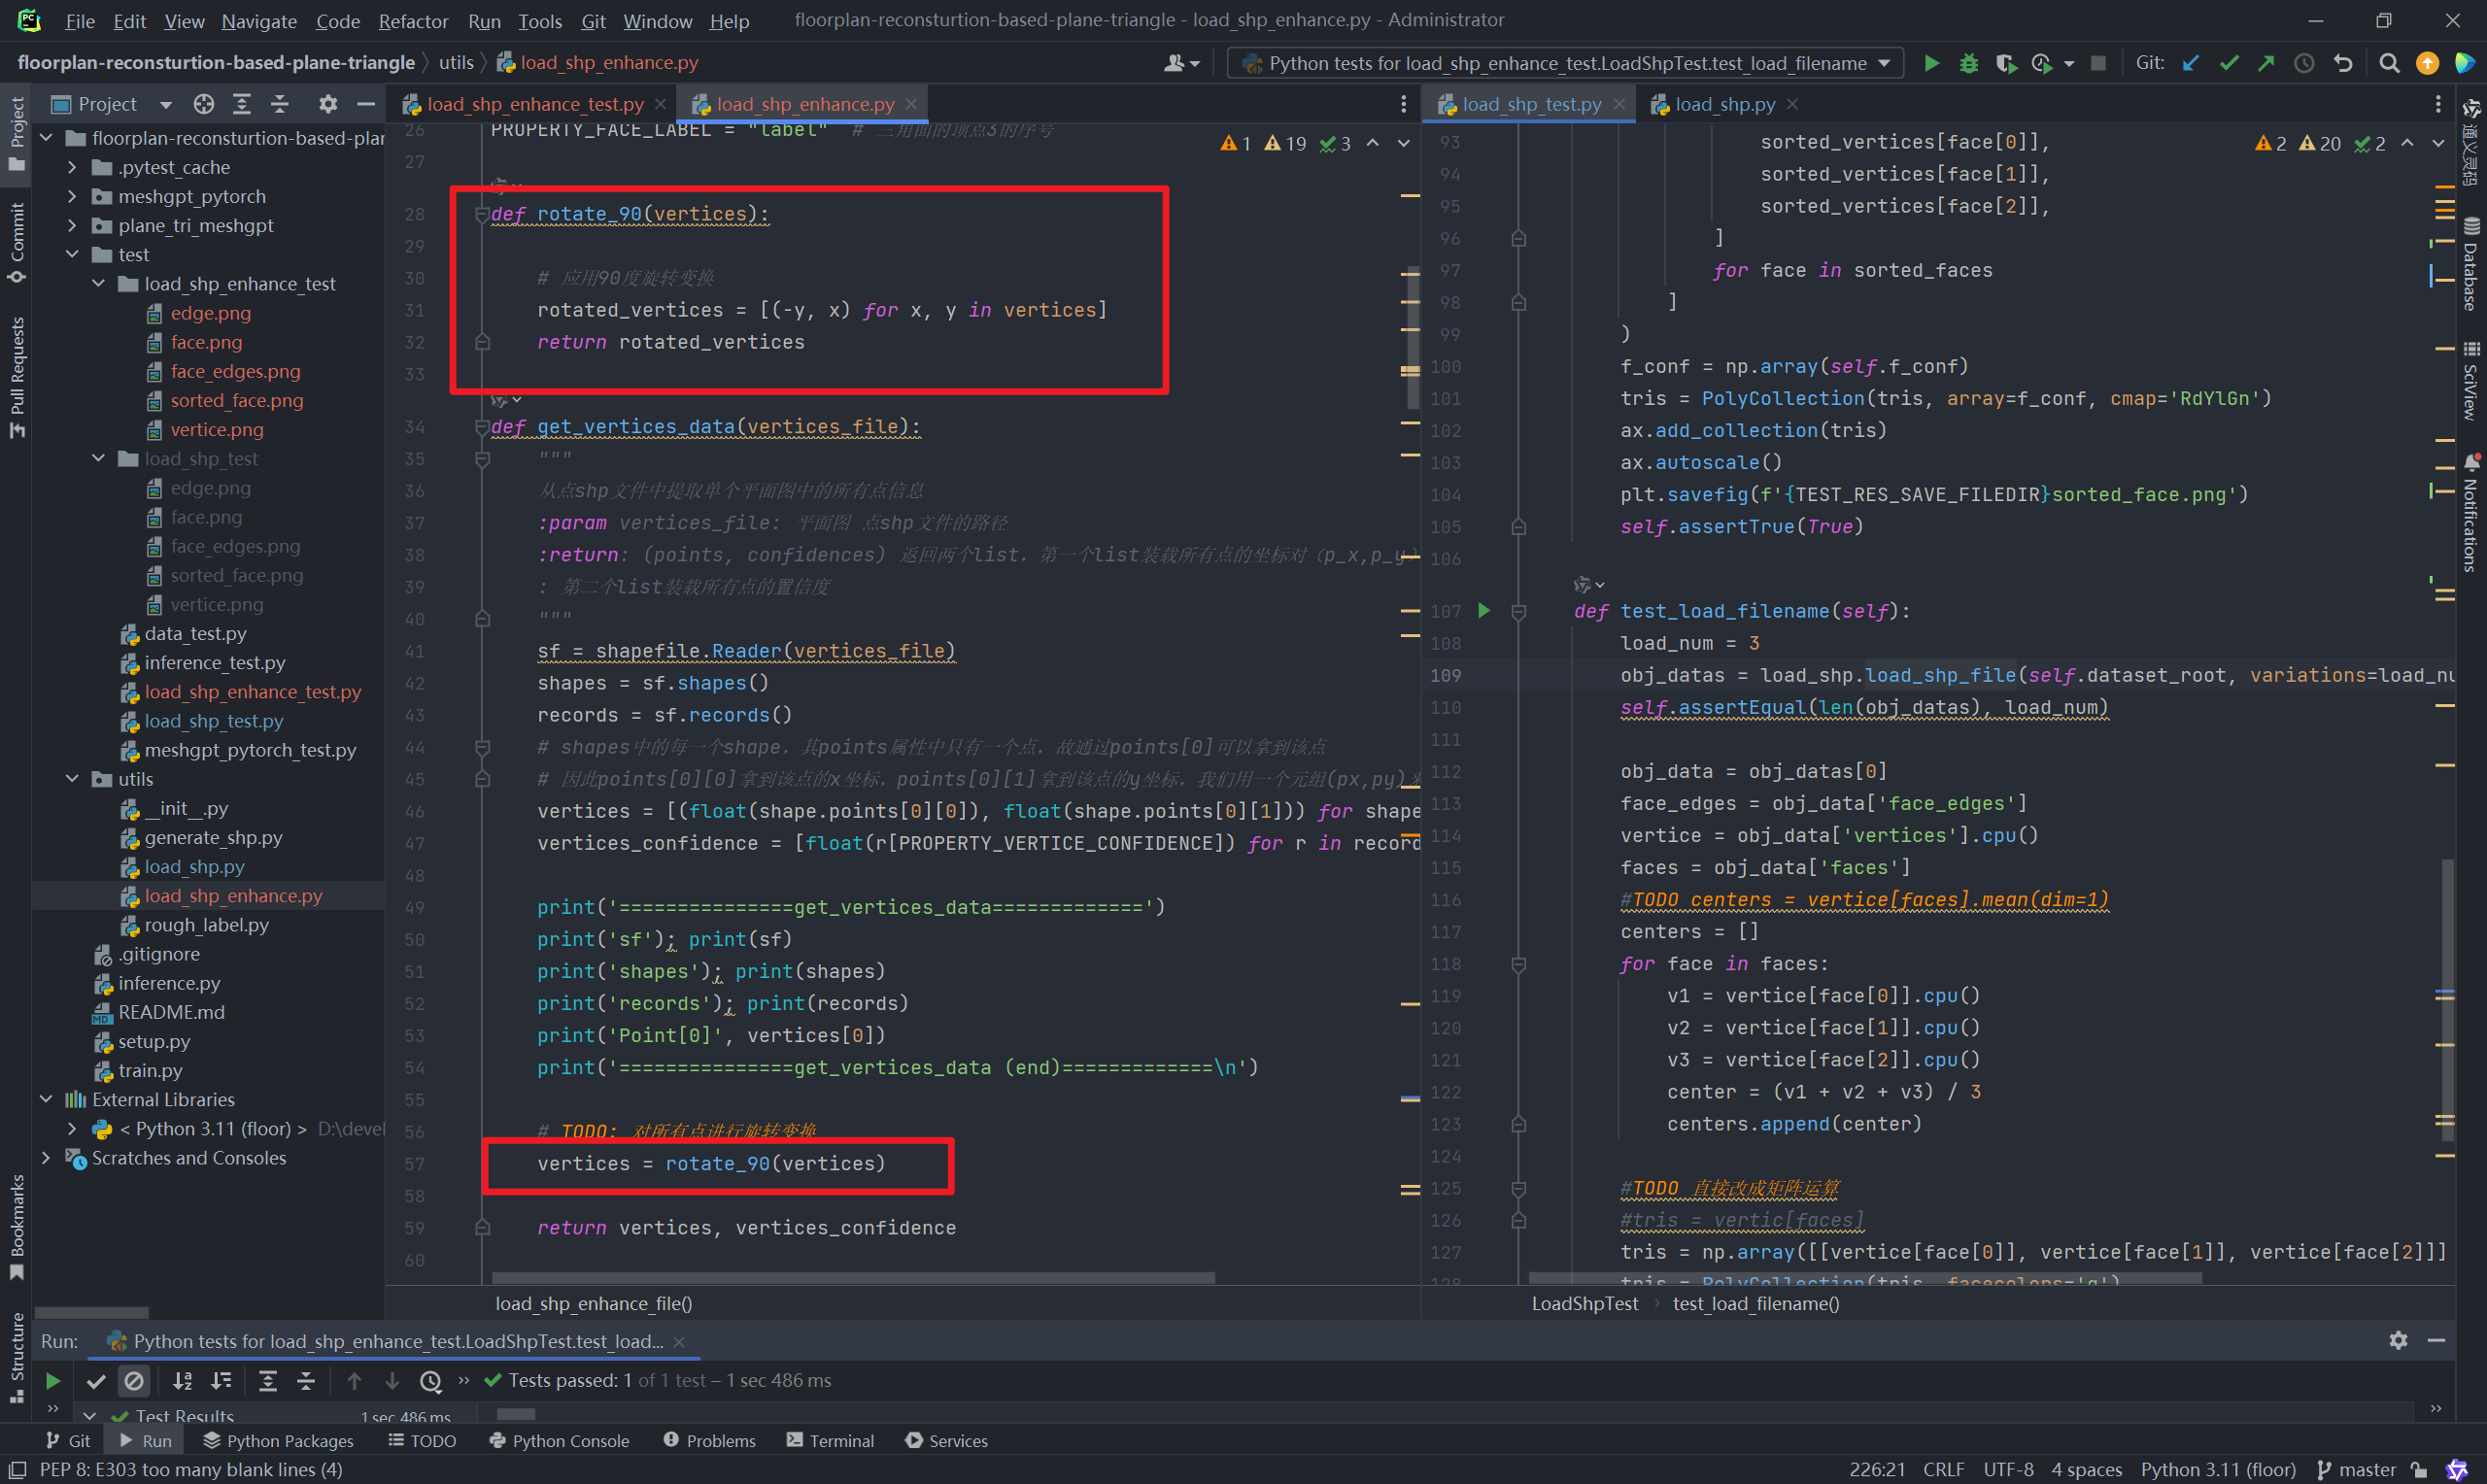The image size is (2487, 1484).
Task: Expand the load_shp_test directory in project tree
Action: [101, 457]
